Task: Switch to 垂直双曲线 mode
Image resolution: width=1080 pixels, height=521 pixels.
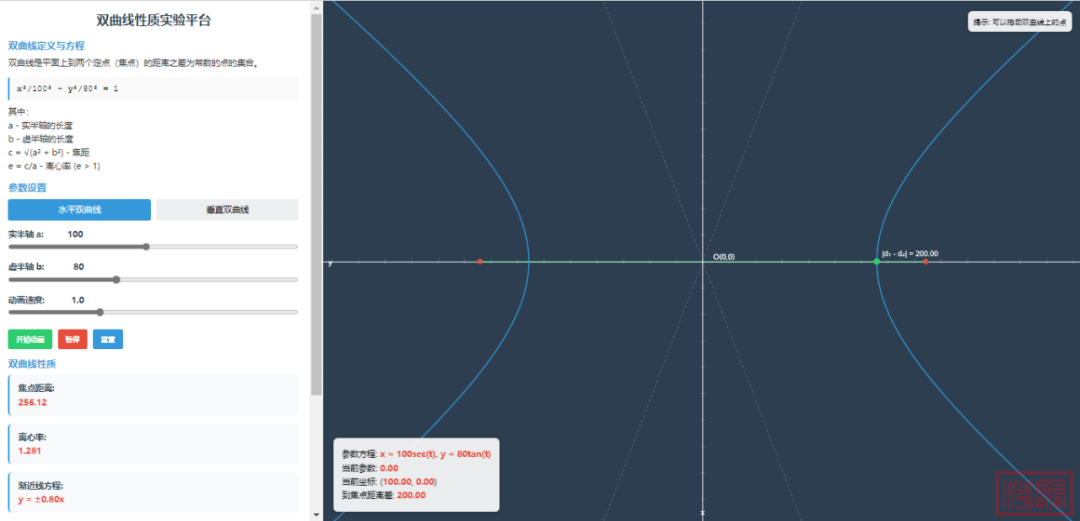Action: click(x=227, y=210)
